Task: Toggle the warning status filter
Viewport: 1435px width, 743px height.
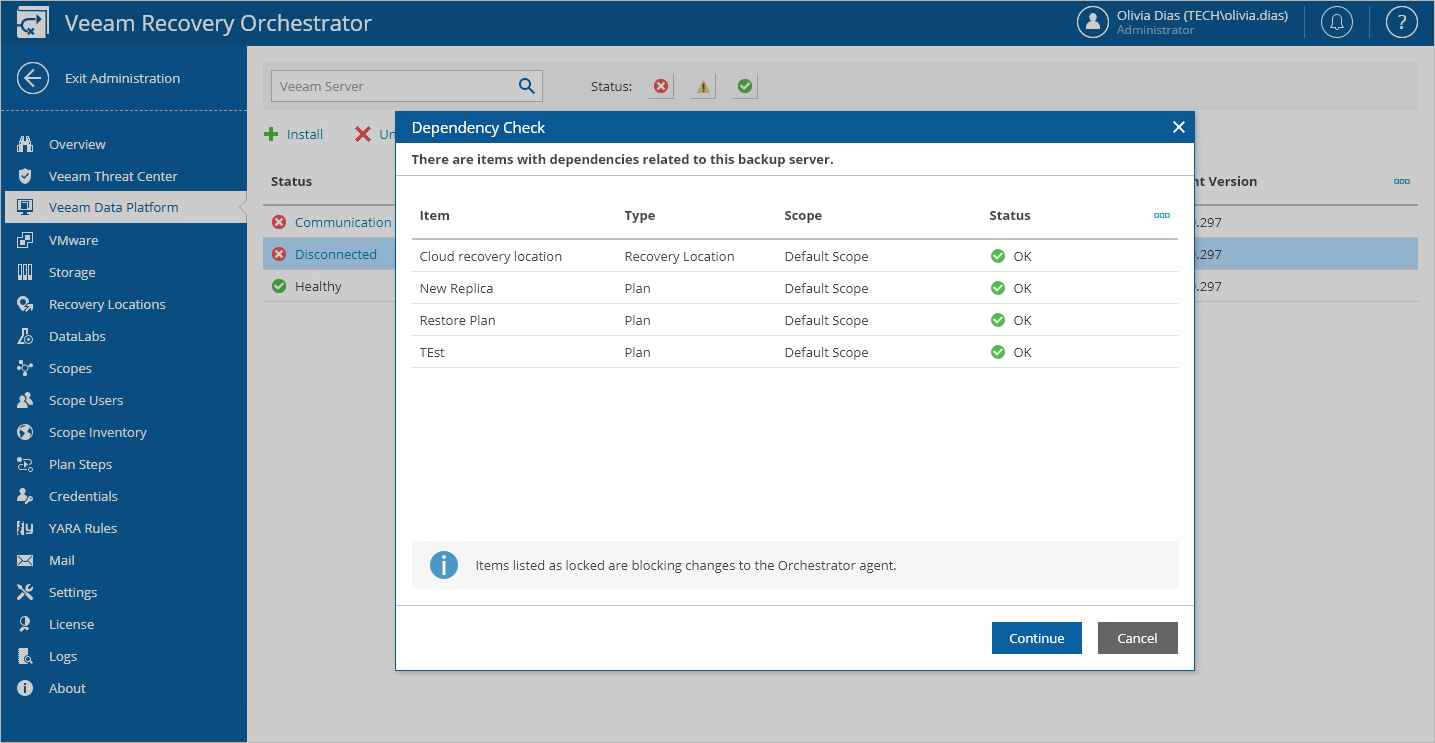Action: [x=703, y=86]
